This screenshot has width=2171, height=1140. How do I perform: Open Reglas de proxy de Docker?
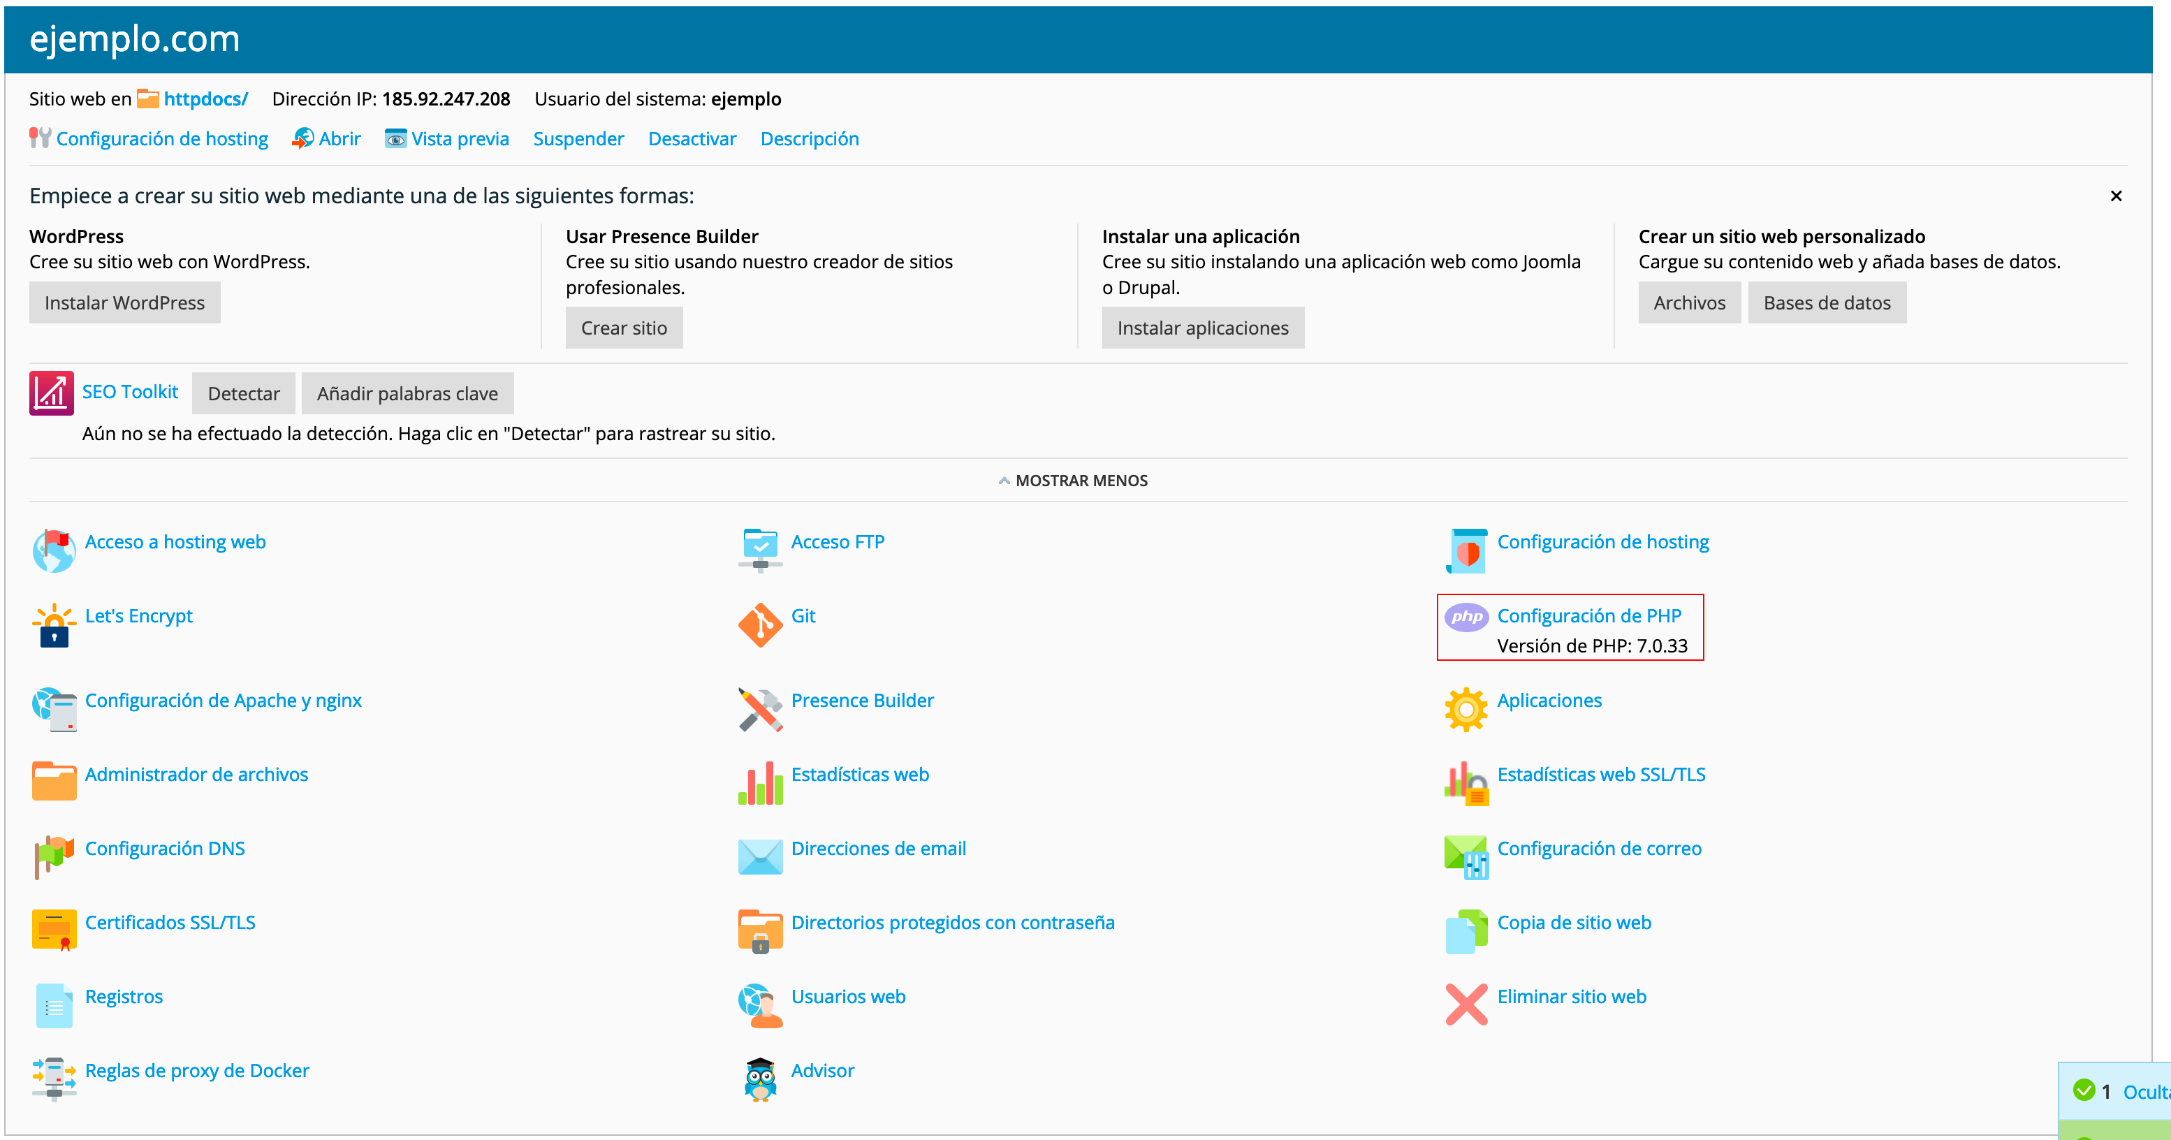(197, 1071)
